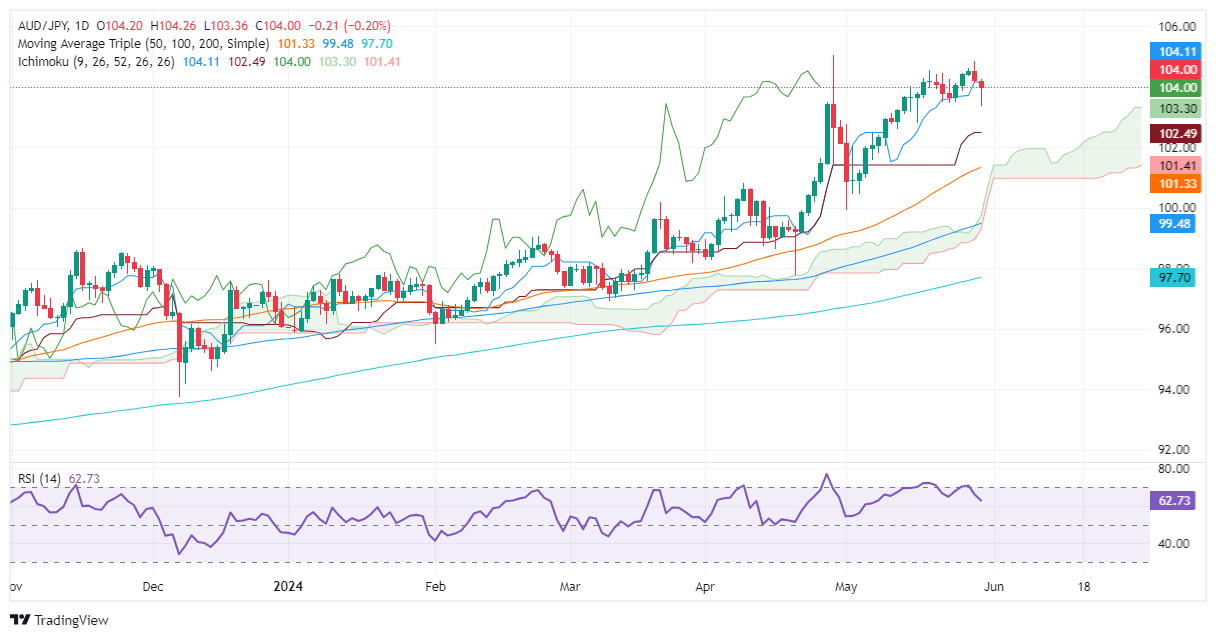
Task: Click the Jun label on time axis
Action: click(x=985, y=585)
